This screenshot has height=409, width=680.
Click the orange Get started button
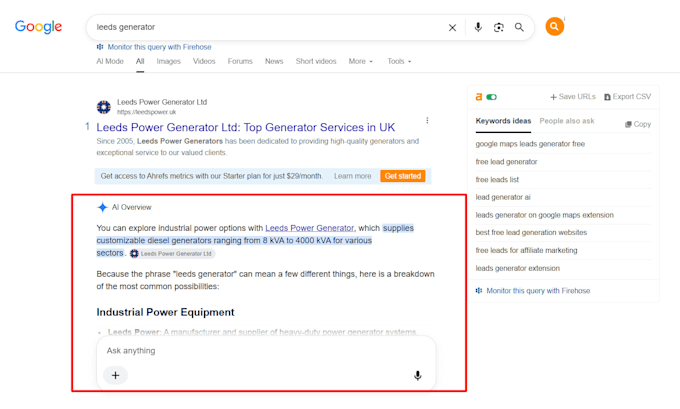point(403,176)
